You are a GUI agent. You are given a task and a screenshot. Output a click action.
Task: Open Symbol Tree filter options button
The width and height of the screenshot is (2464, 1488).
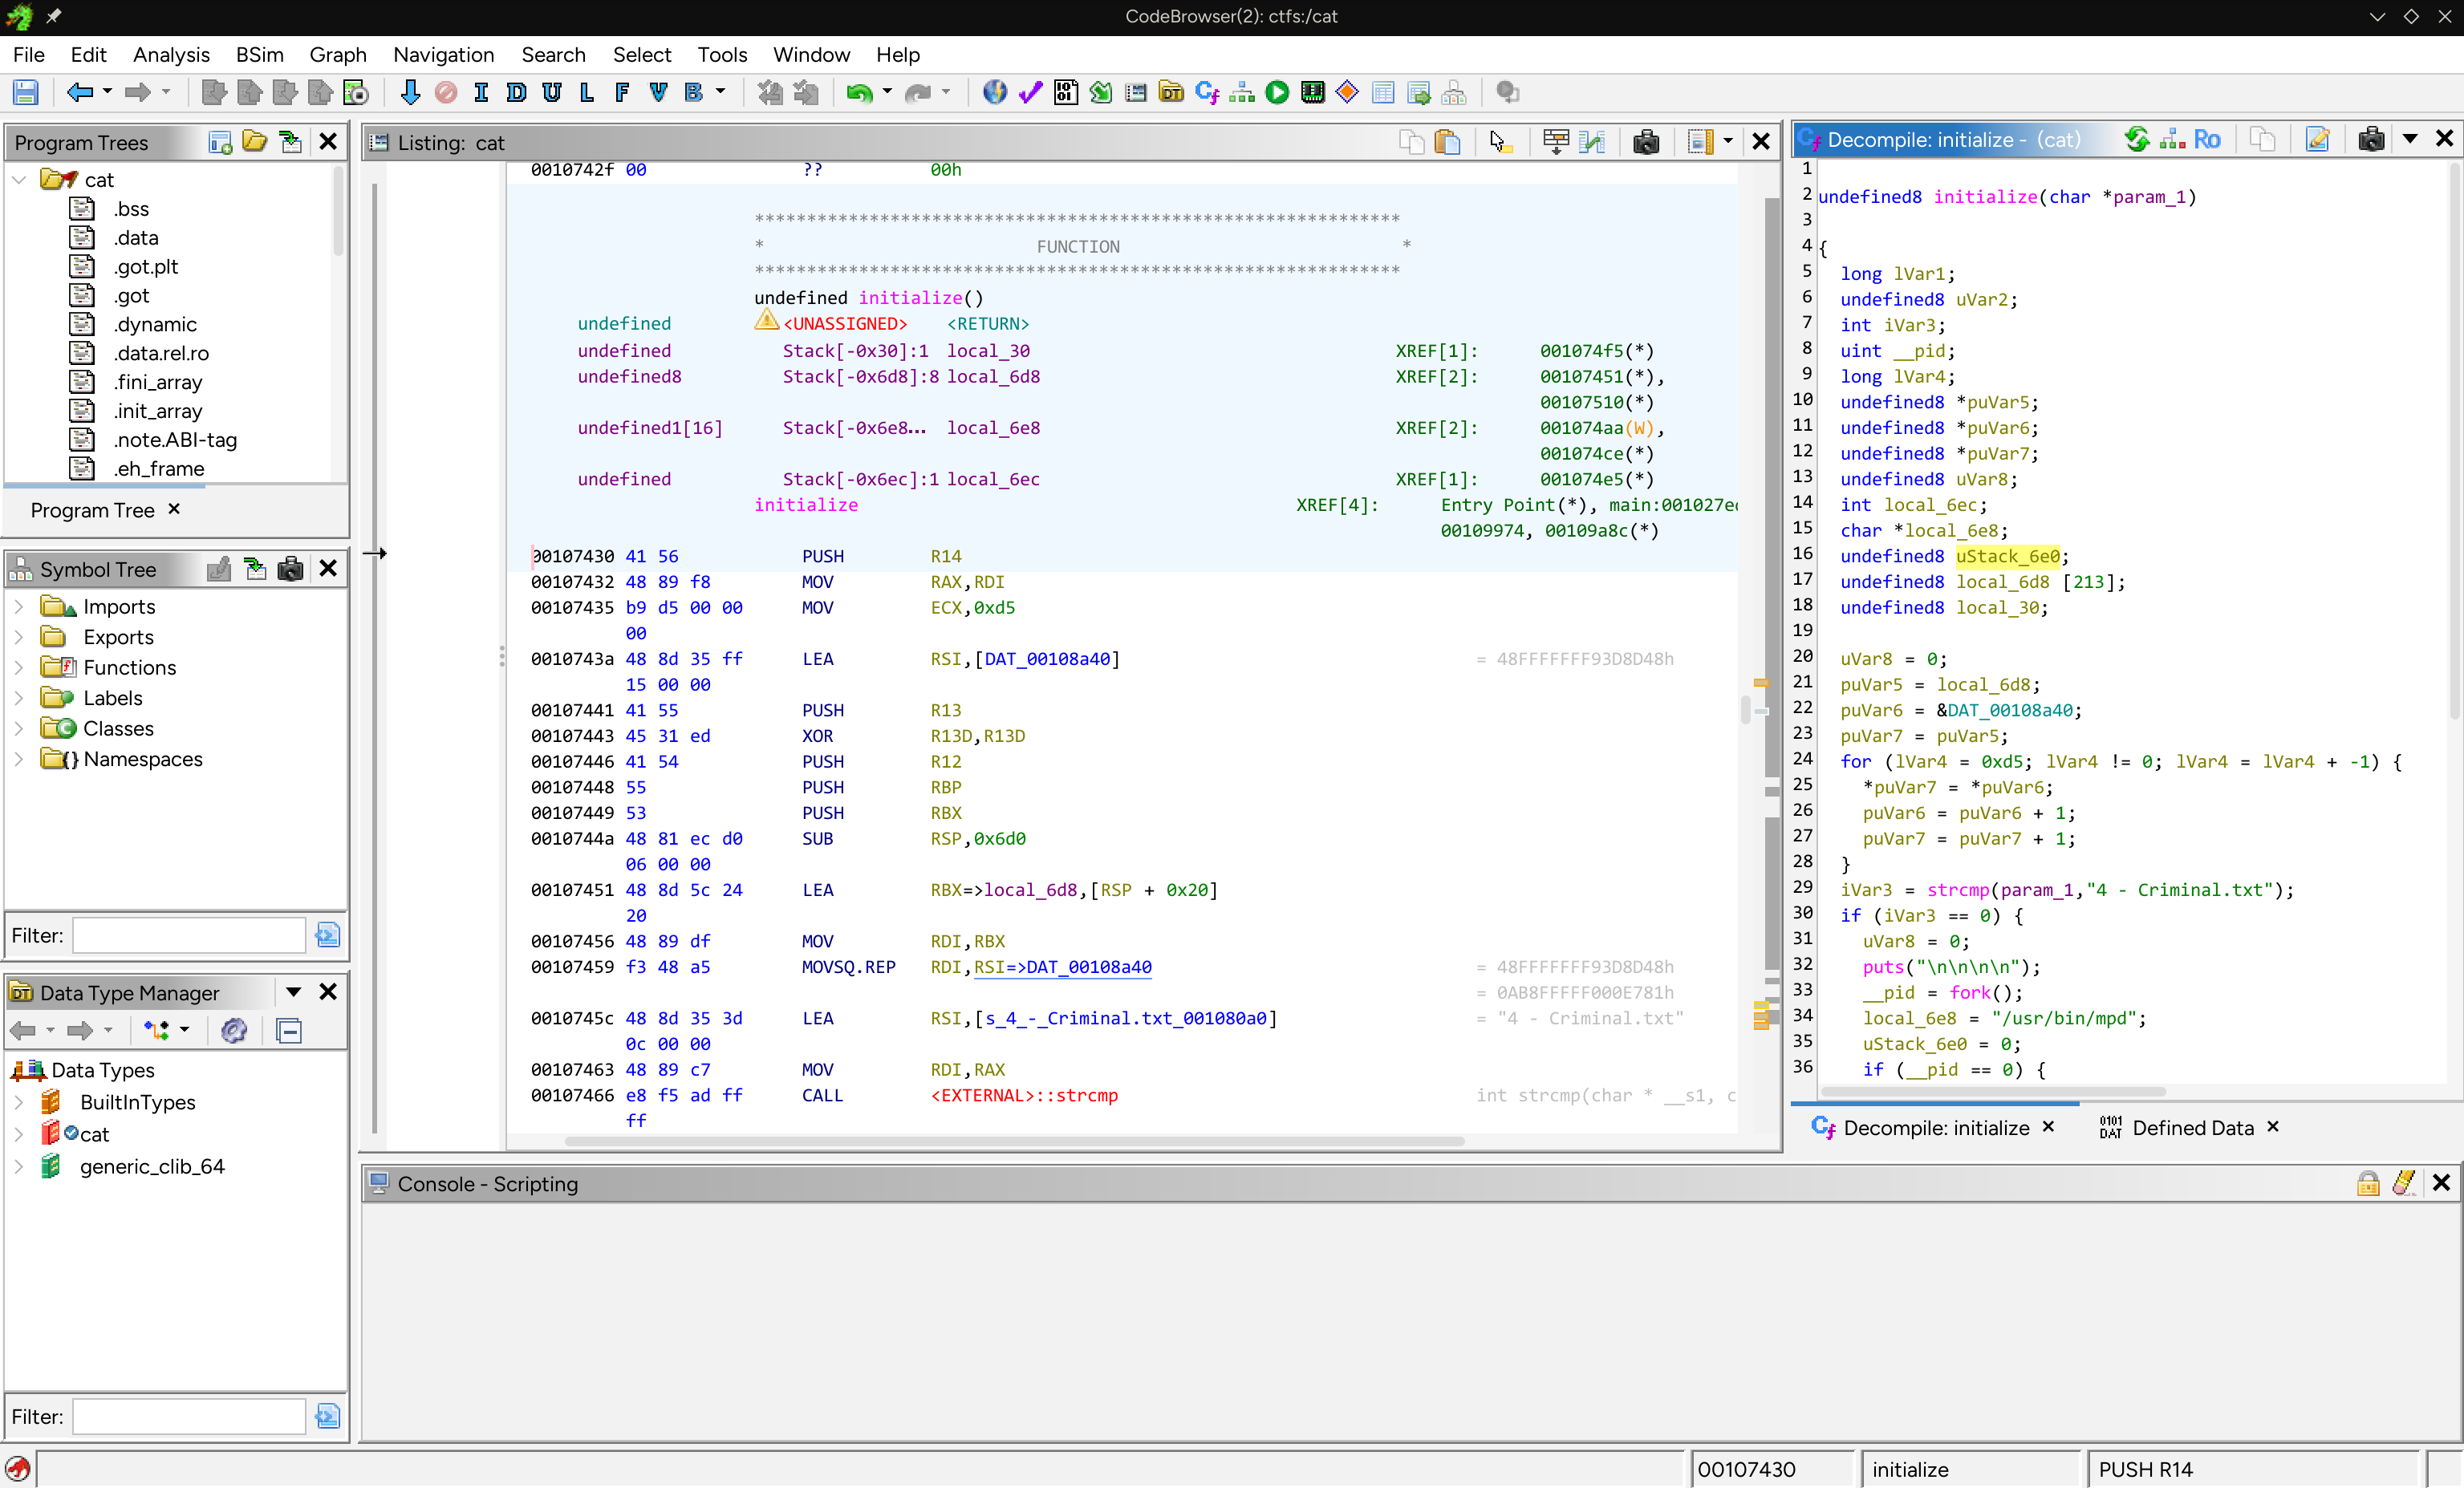327,935
